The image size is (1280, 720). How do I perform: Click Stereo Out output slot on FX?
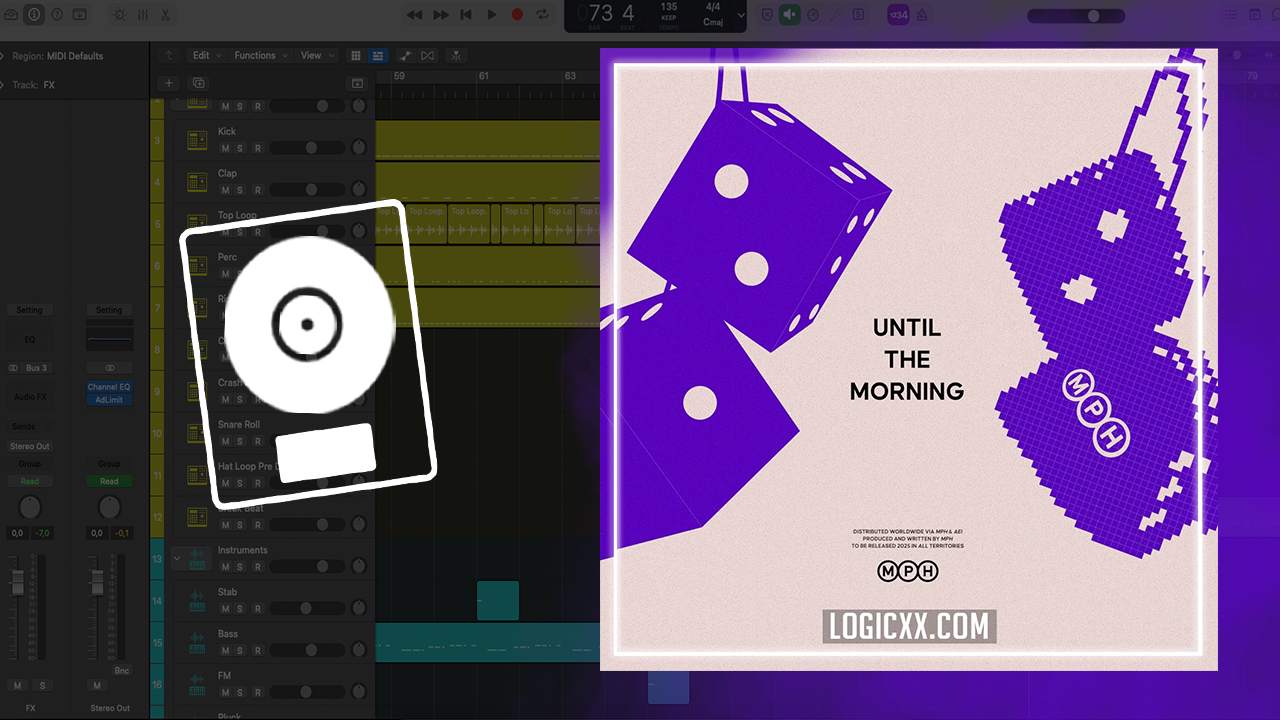29,446
